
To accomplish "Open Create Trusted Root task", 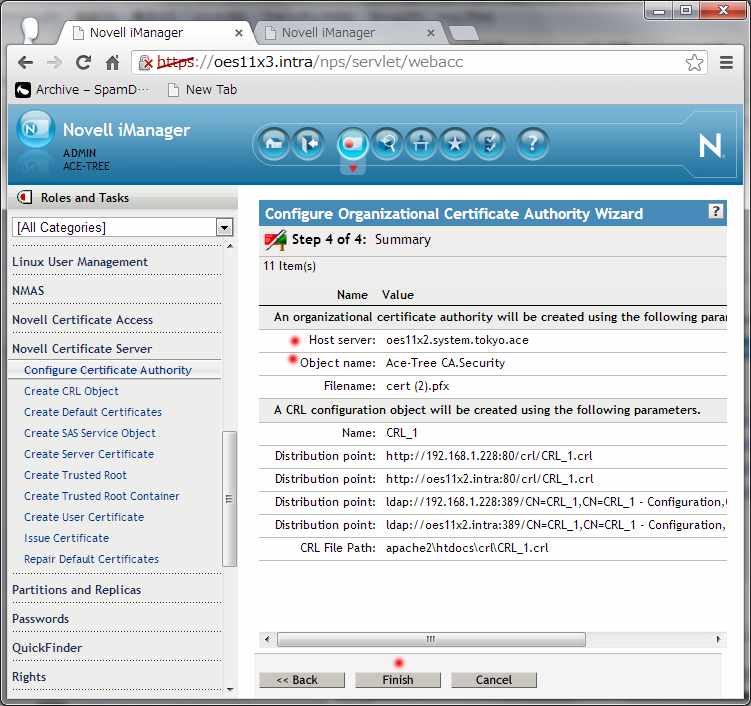I will (75, 475).
